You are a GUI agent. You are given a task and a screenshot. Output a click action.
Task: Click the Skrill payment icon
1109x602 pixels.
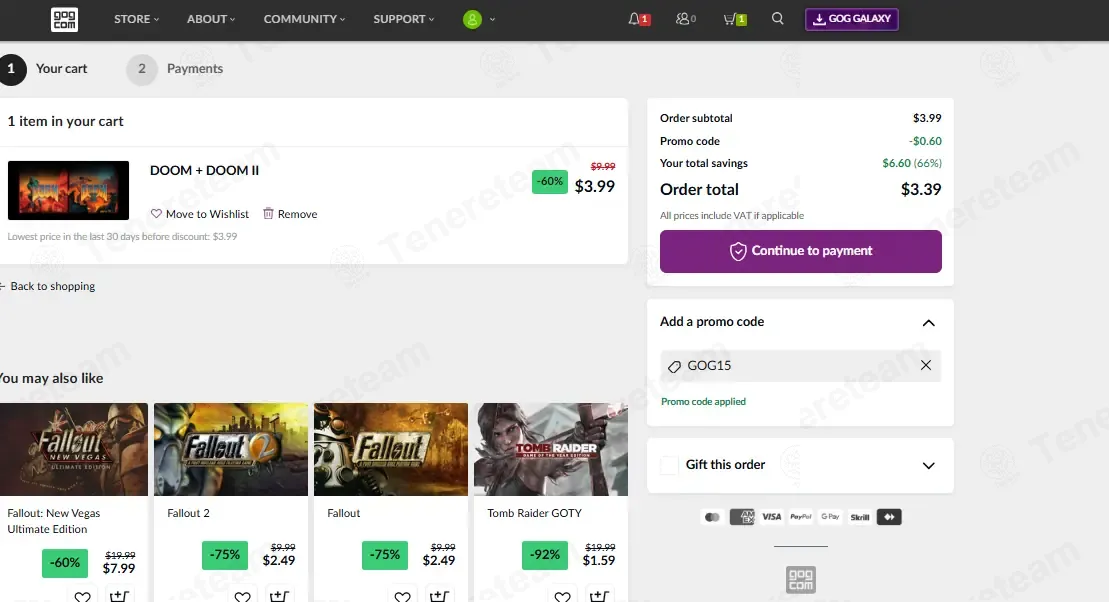point(860,517)
